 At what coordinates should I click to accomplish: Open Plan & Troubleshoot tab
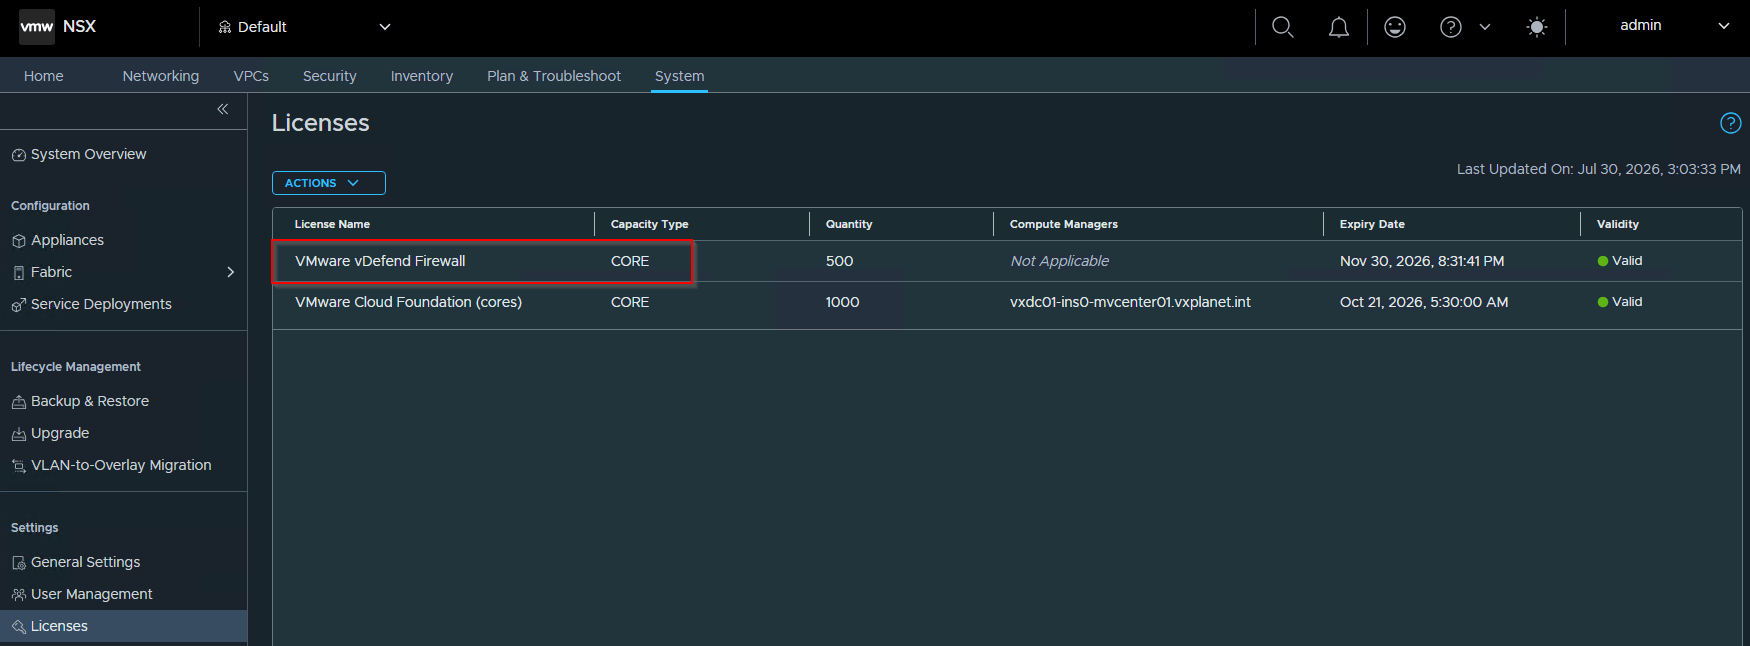point(554,76)
